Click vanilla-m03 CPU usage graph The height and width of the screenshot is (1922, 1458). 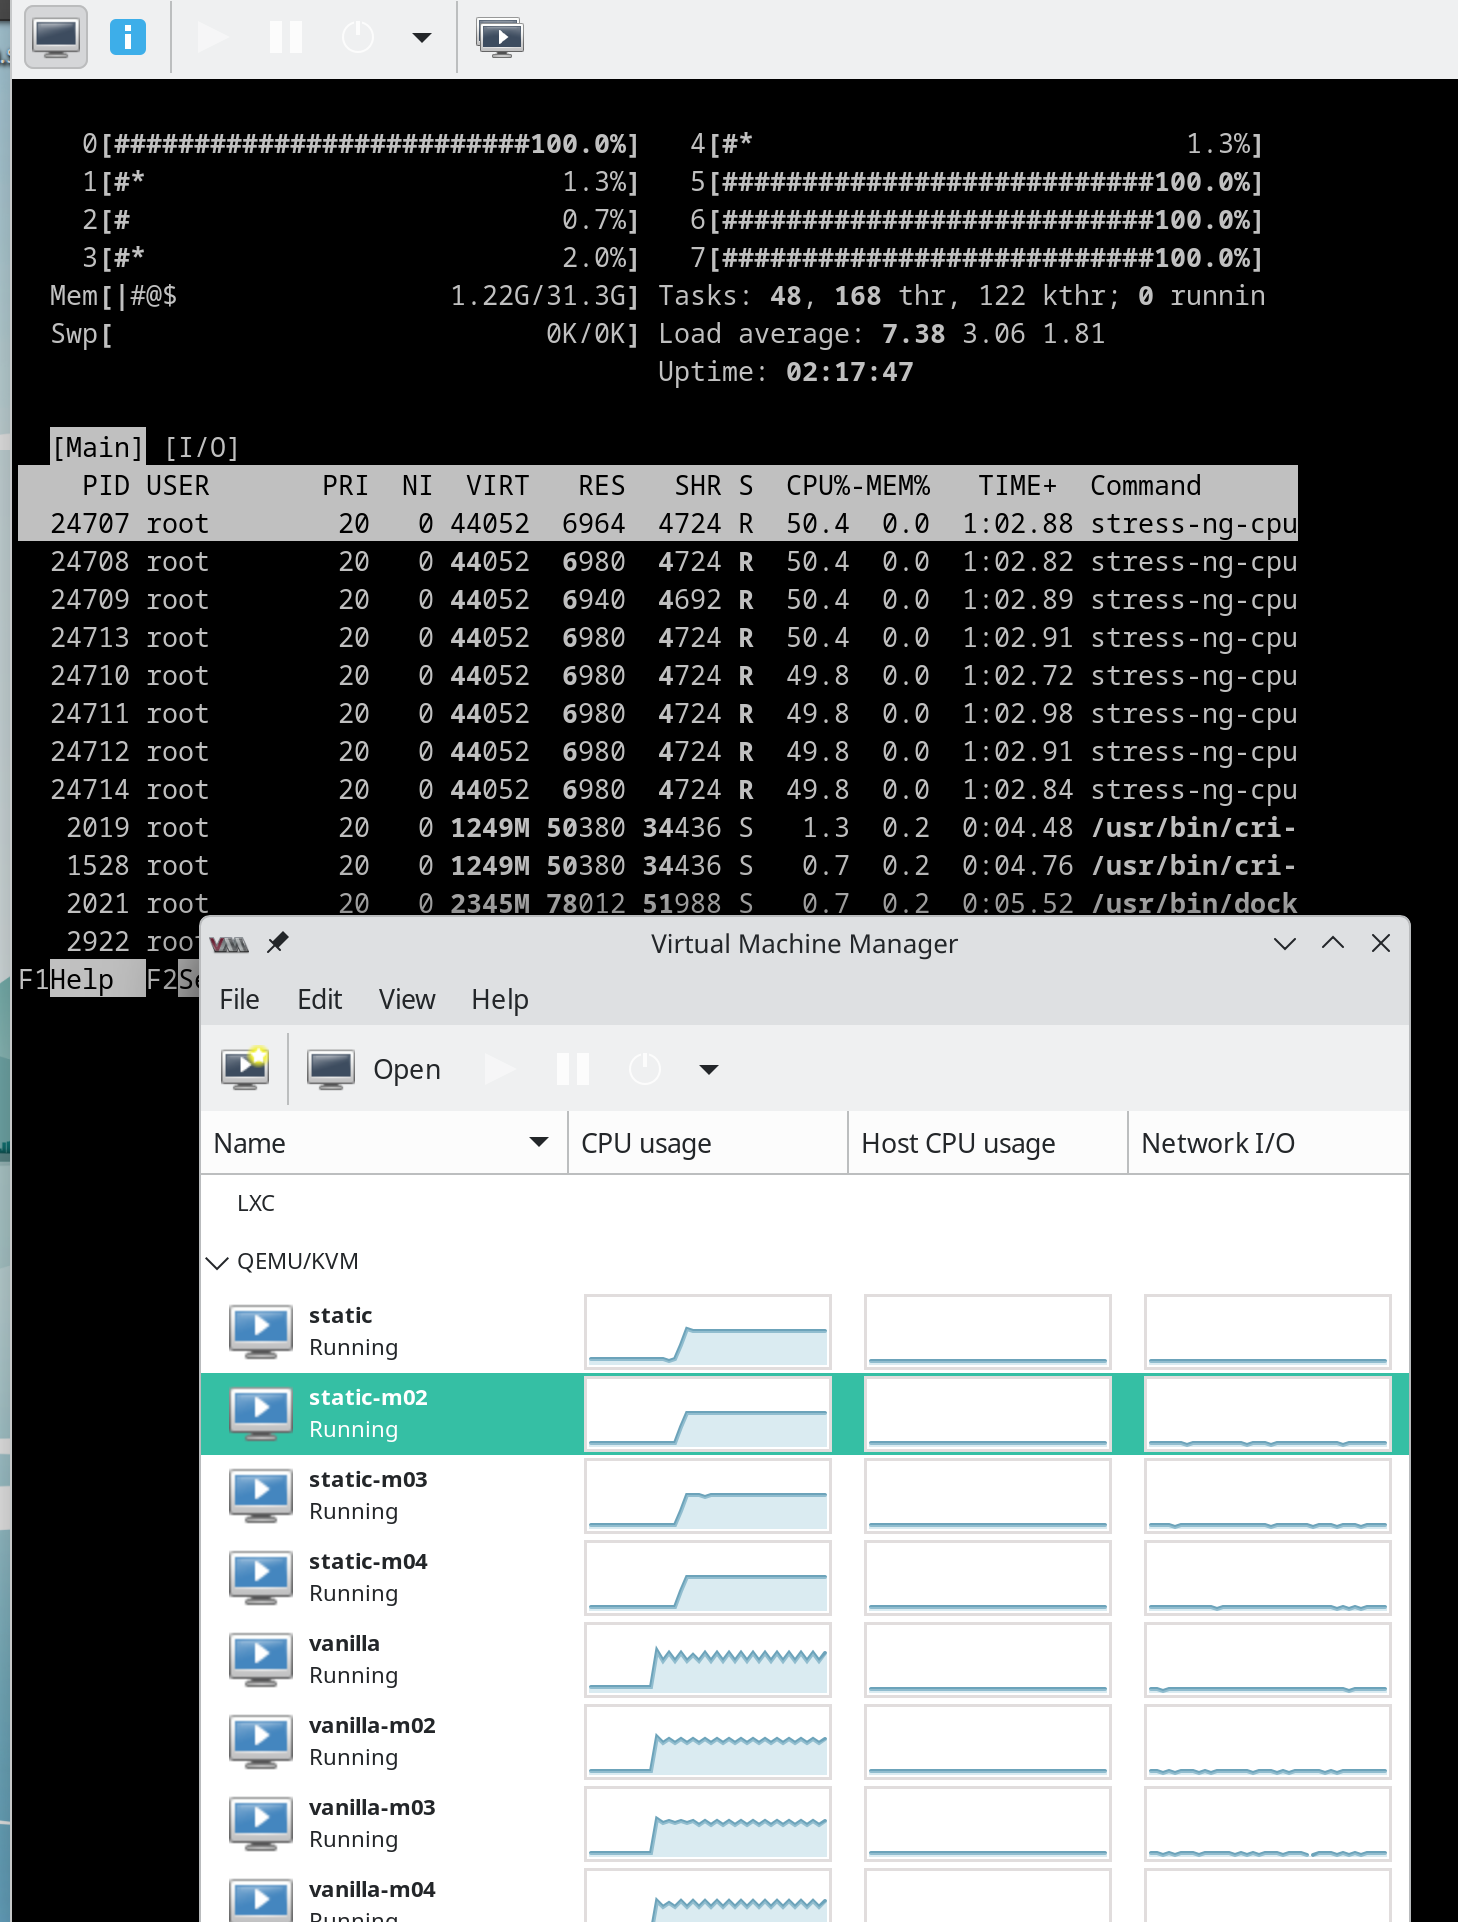(x=708, y=1824)
